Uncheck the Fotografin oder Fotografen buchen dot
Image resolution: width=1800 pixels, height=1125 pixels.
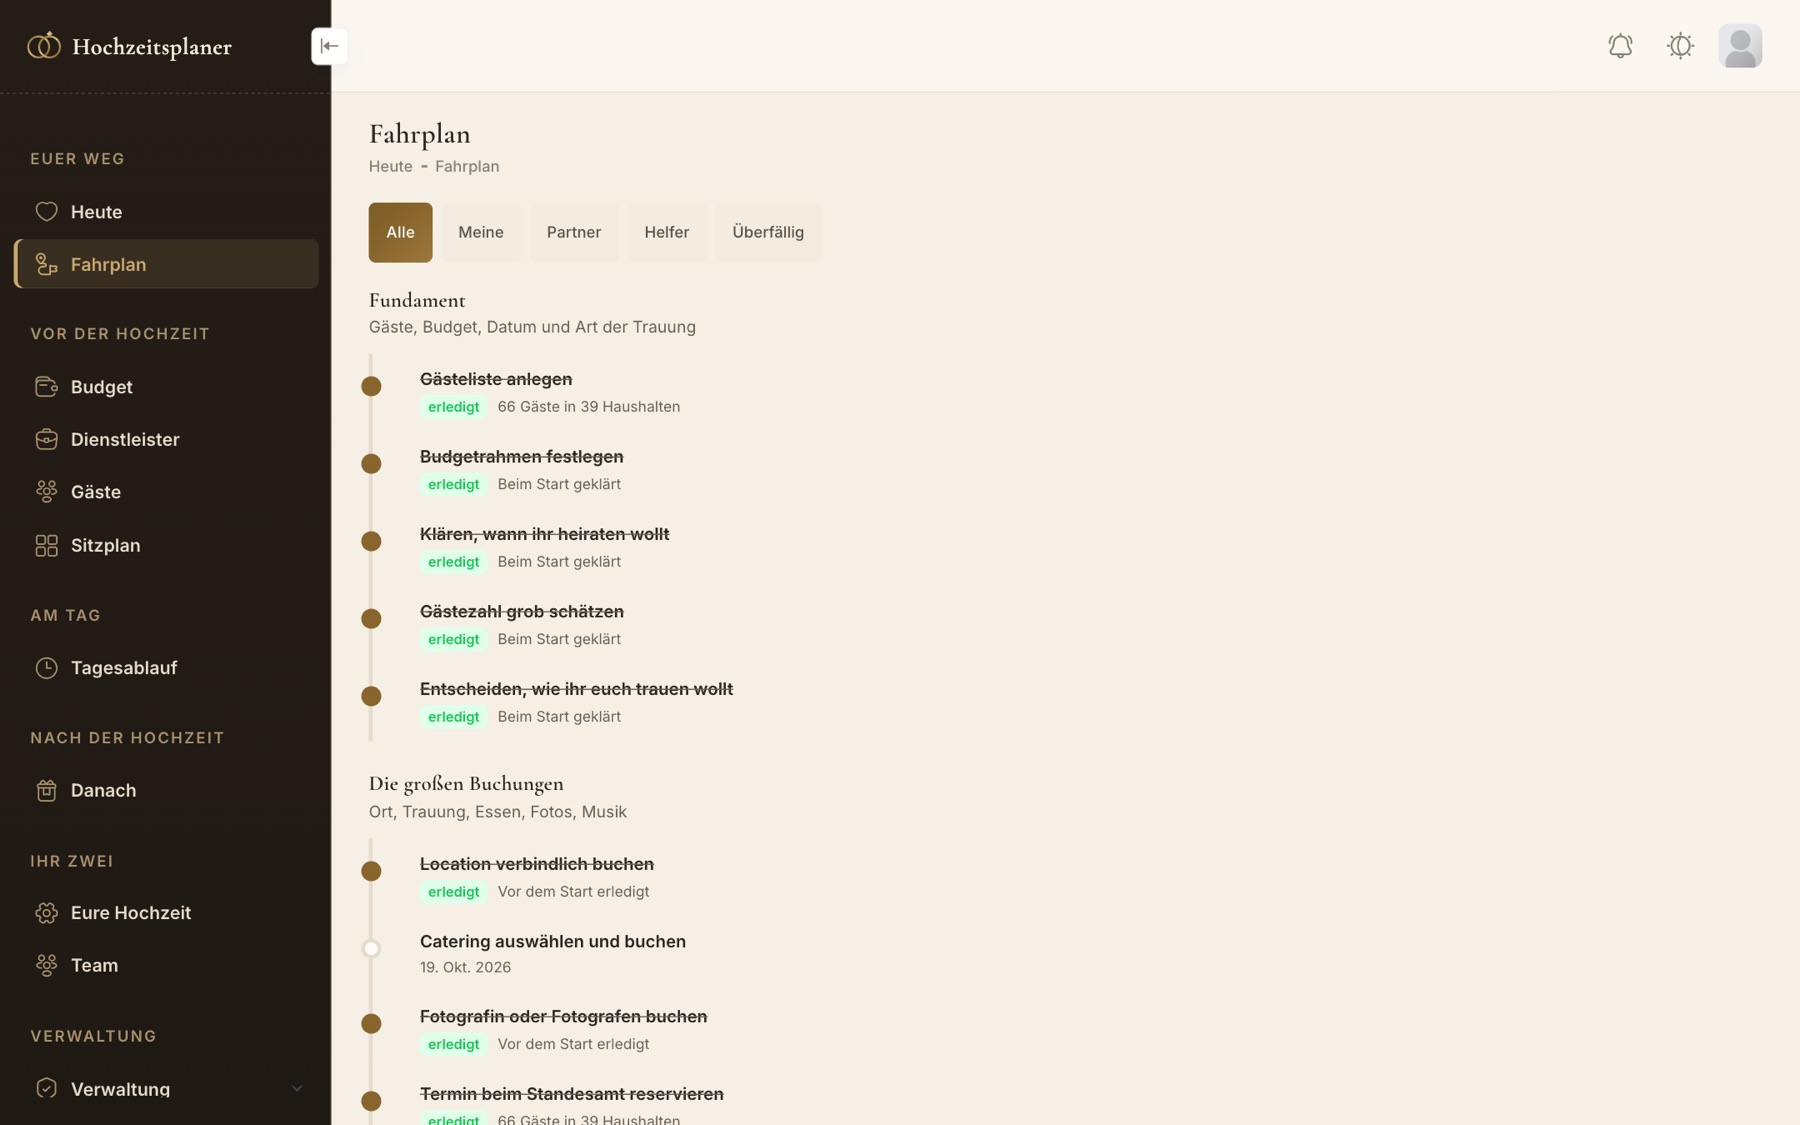click(x=371, y=1023)
